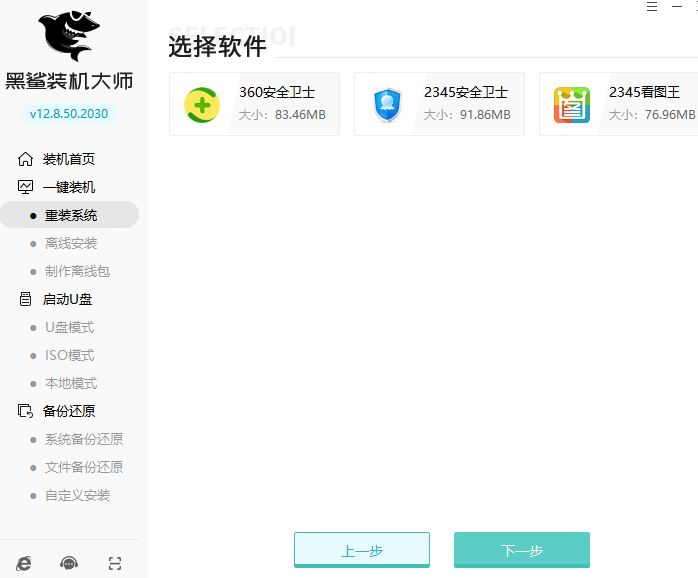
Task: Choose U盘模式
Action: 69,327
